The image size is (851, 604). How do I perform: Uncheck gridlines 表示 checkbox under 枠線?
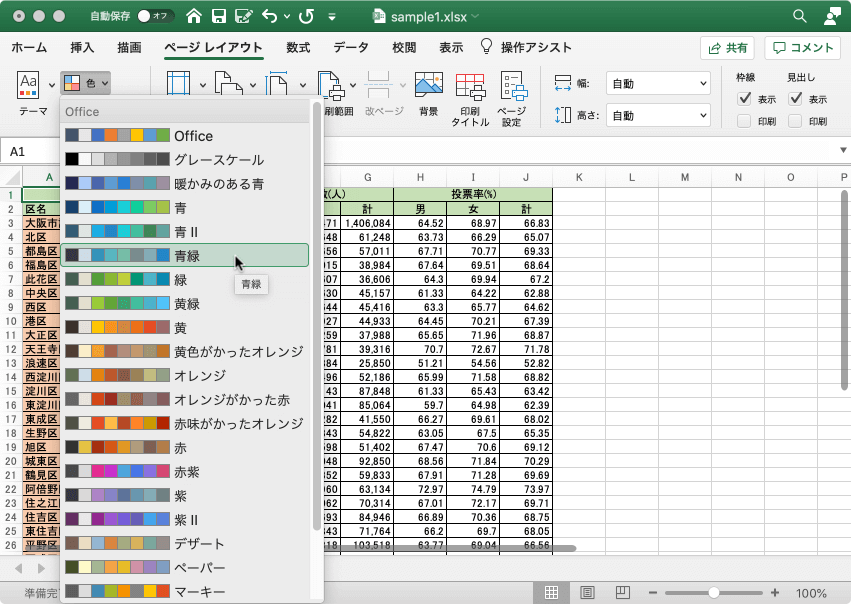pos(744,99)
